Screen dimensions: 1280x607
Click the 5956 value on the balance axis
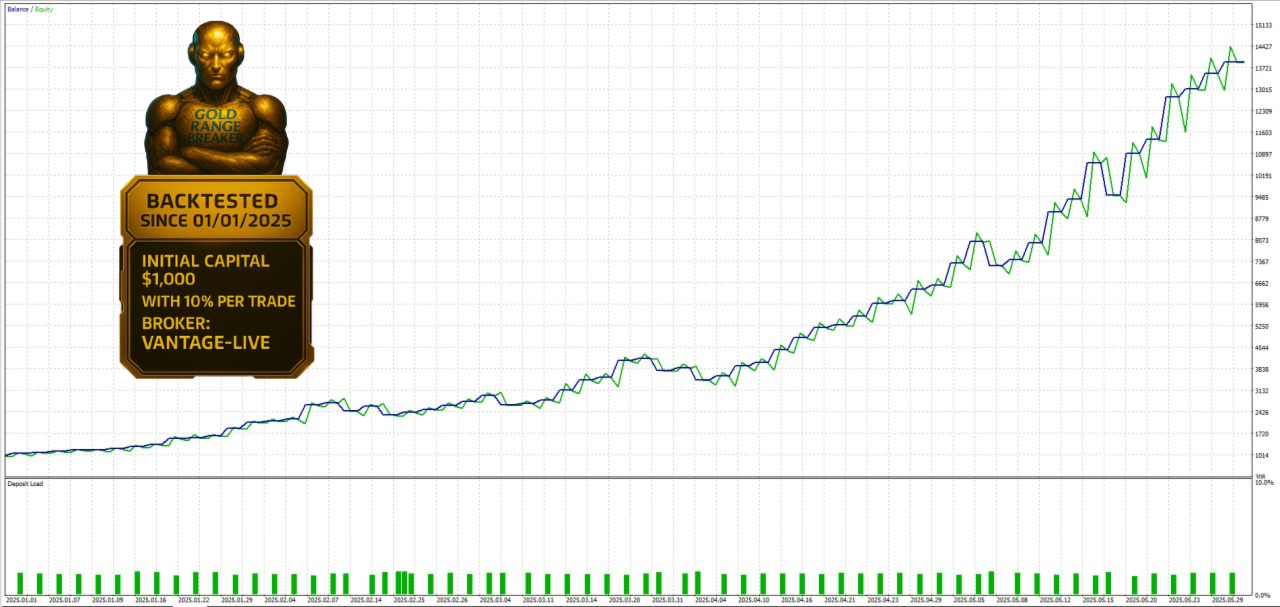[1262, 305]
